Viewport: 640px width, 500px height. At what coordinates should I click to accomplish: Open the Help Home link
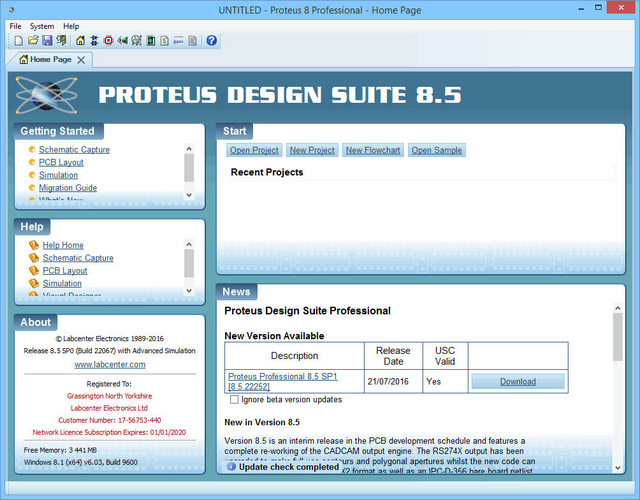pyautogui.click(x=63, y=245)
